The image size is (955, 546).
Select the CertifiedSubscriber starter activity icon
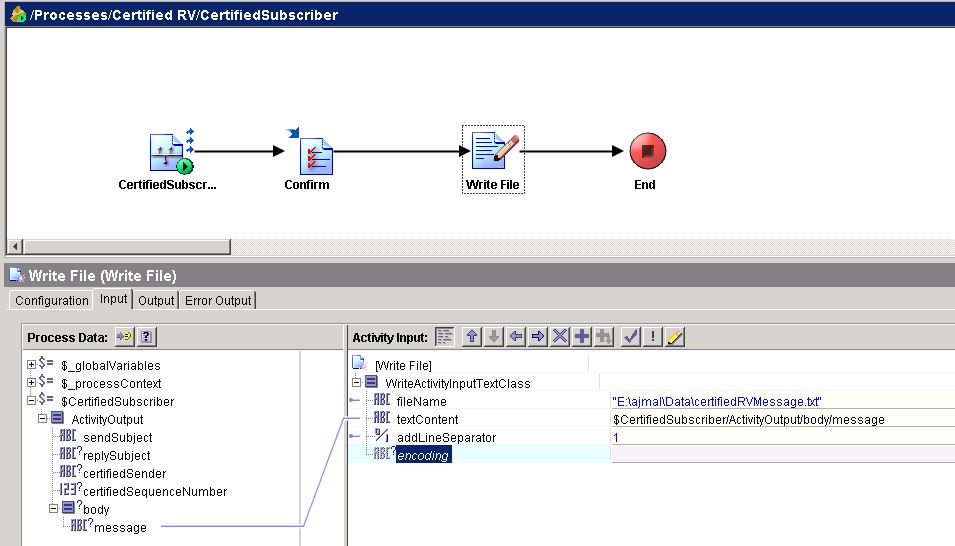coord(171,151)
